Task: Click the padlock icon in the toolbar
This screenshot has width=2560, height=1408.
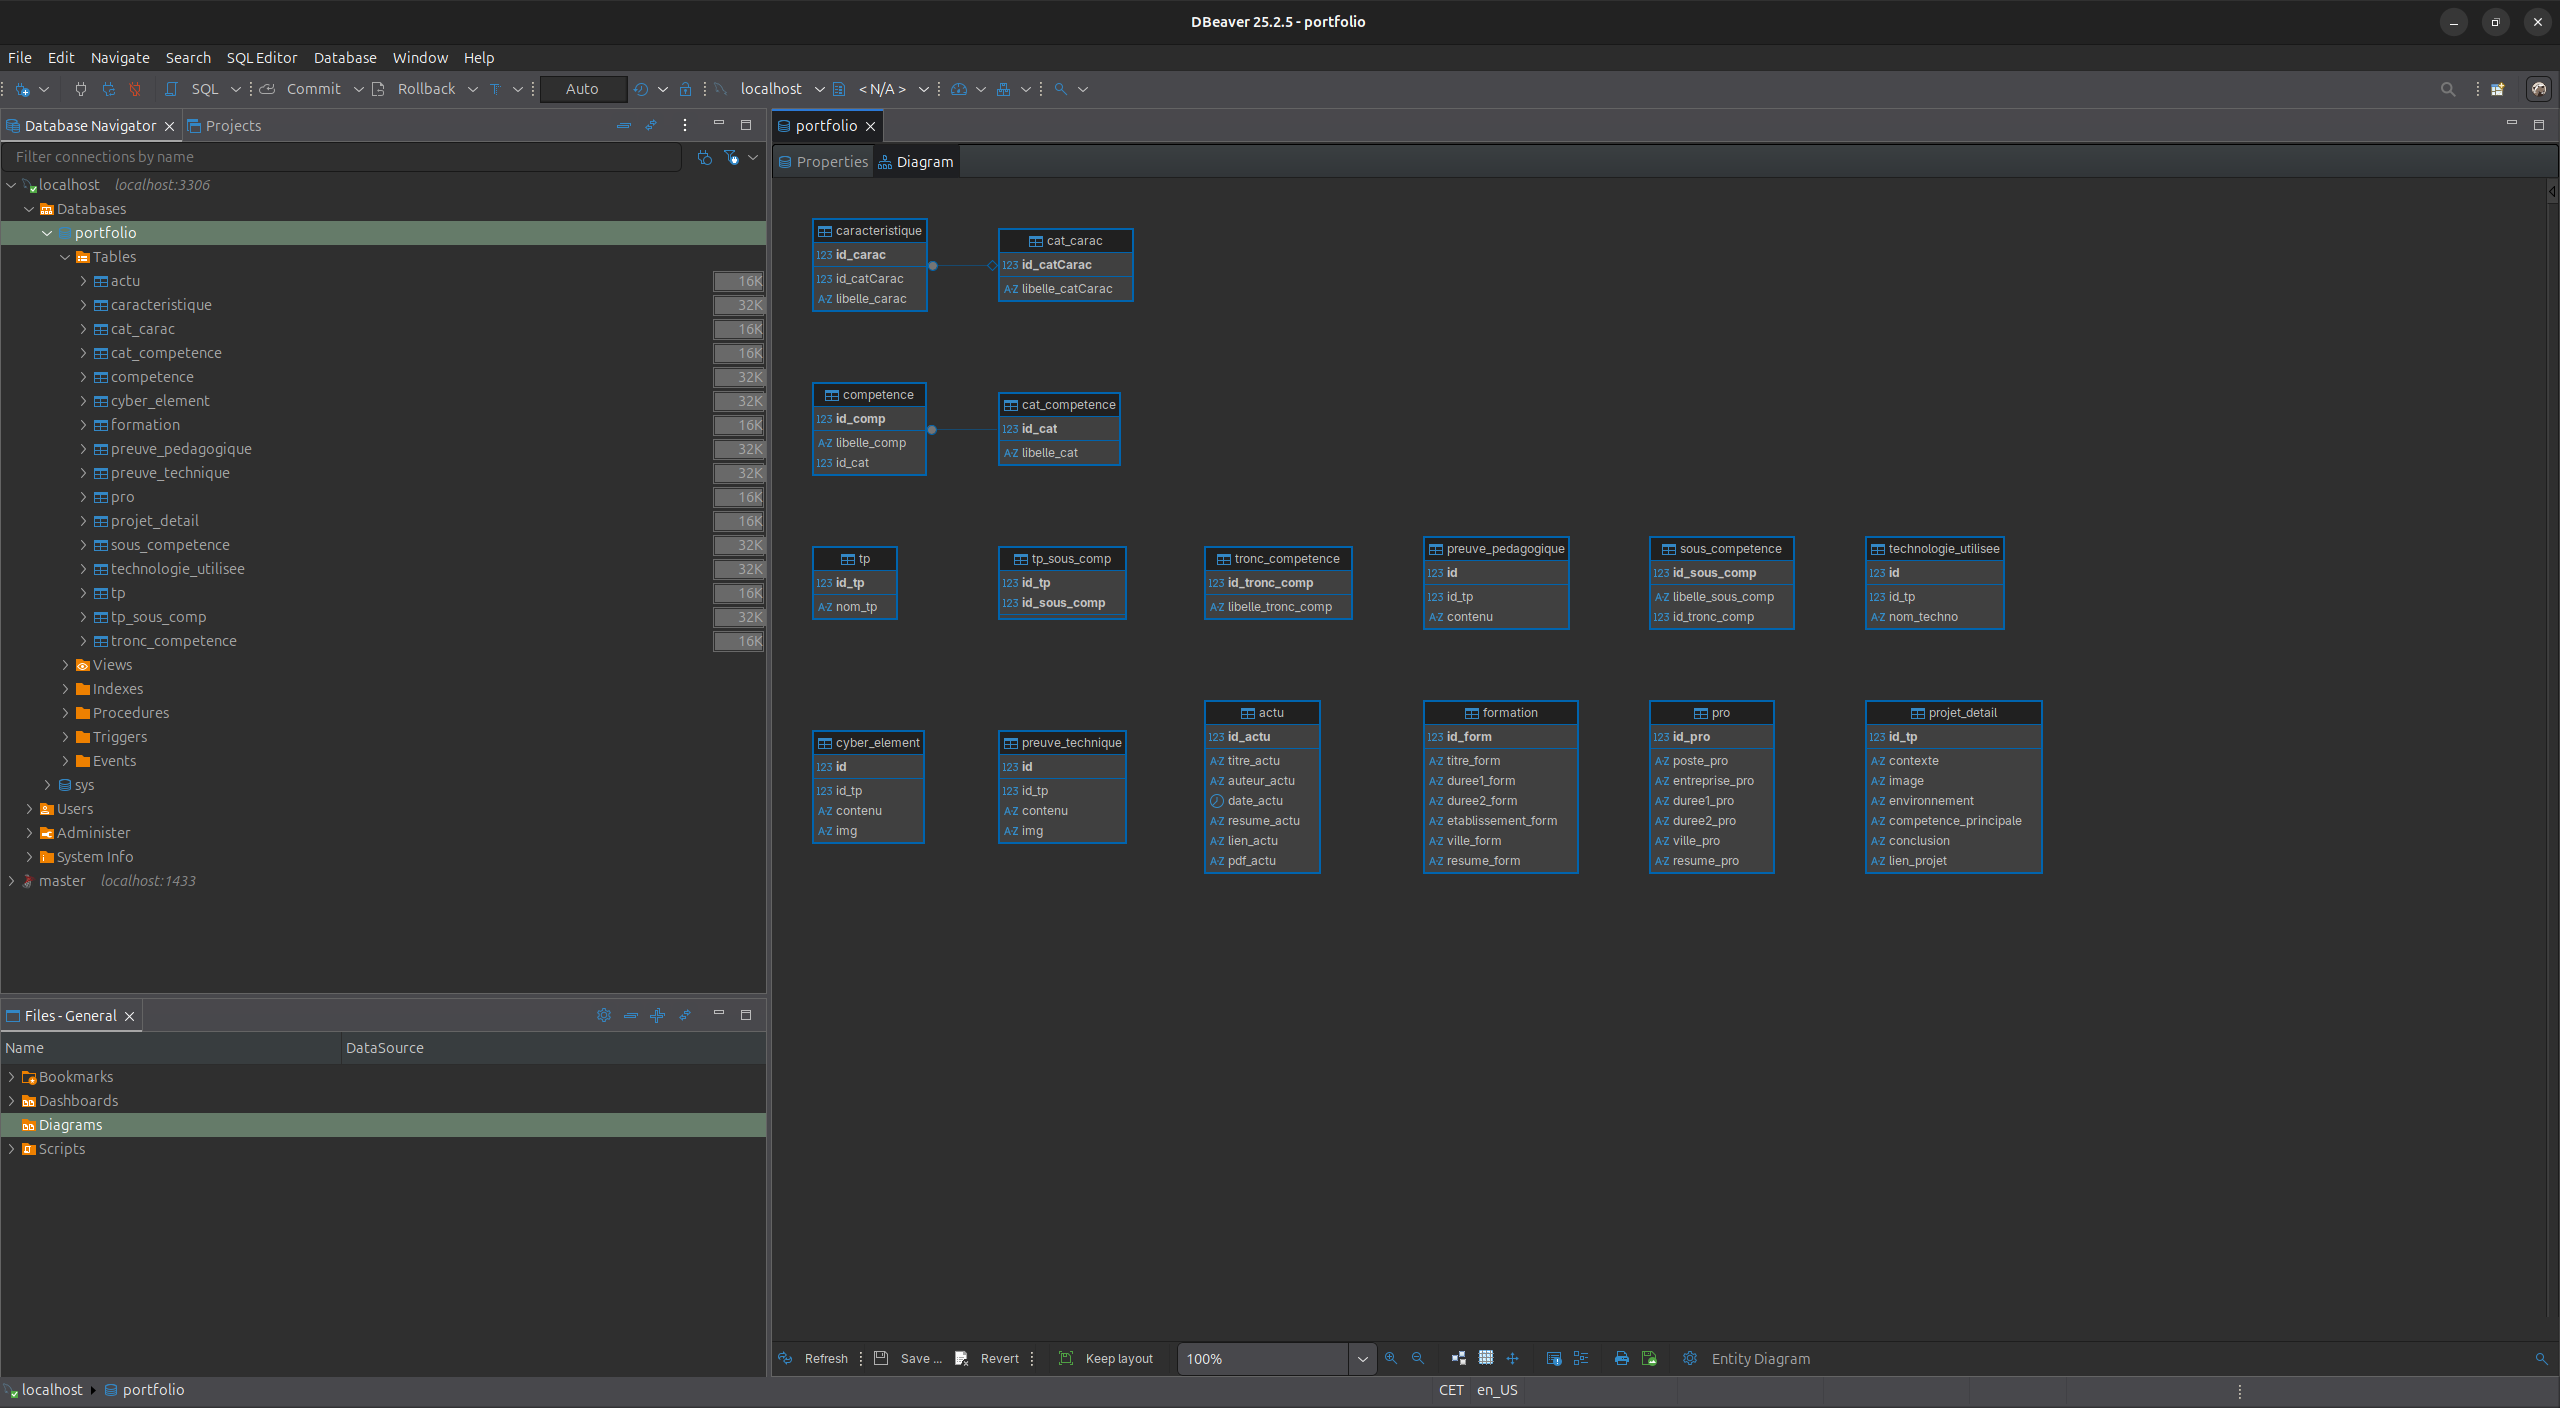Action: click(685, 89)
